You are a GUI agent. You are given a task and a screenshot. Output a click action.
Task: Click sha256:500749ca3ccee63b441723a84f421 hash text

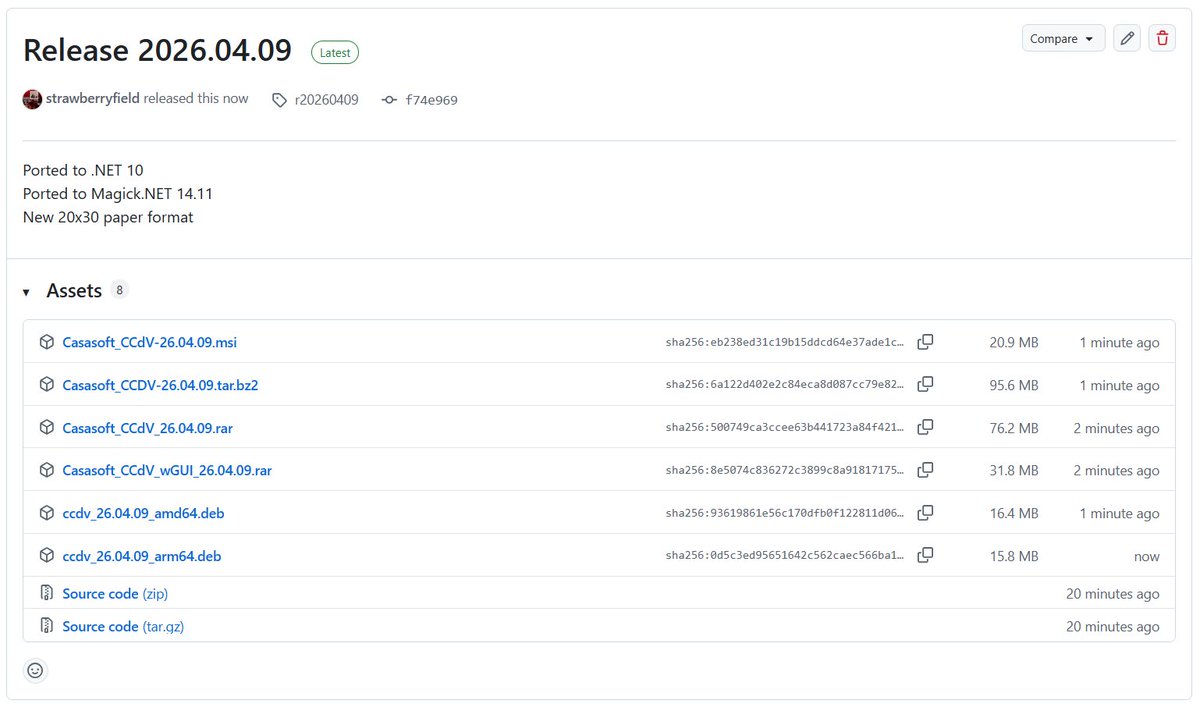click(x=786, y=428)
